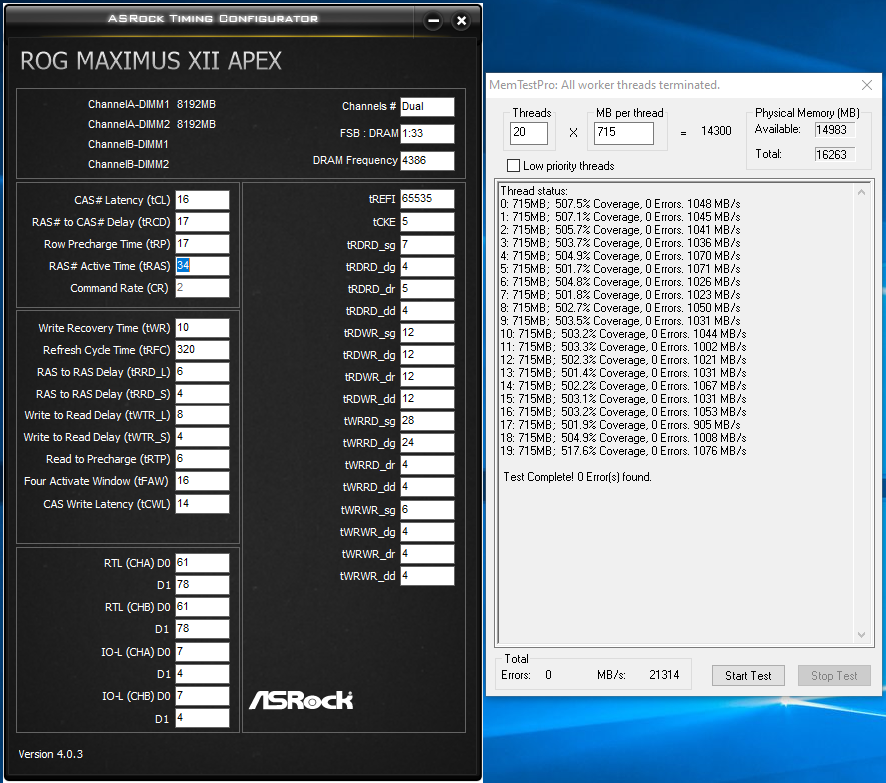Image resolution: width=886 pixels, height=783 pixels.
Task: Select the tCKE value field
Action: pyautogui.click(x=427, y=222)
